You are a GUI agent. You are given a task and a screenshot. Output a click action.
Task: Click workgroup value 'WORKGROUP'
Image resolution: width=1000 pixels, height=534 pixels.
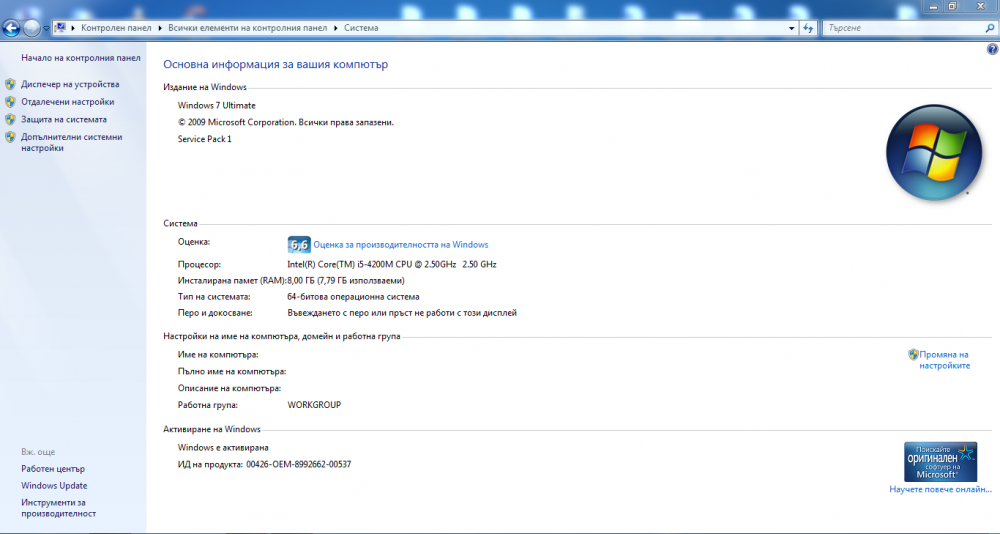(x=314, y=404)
